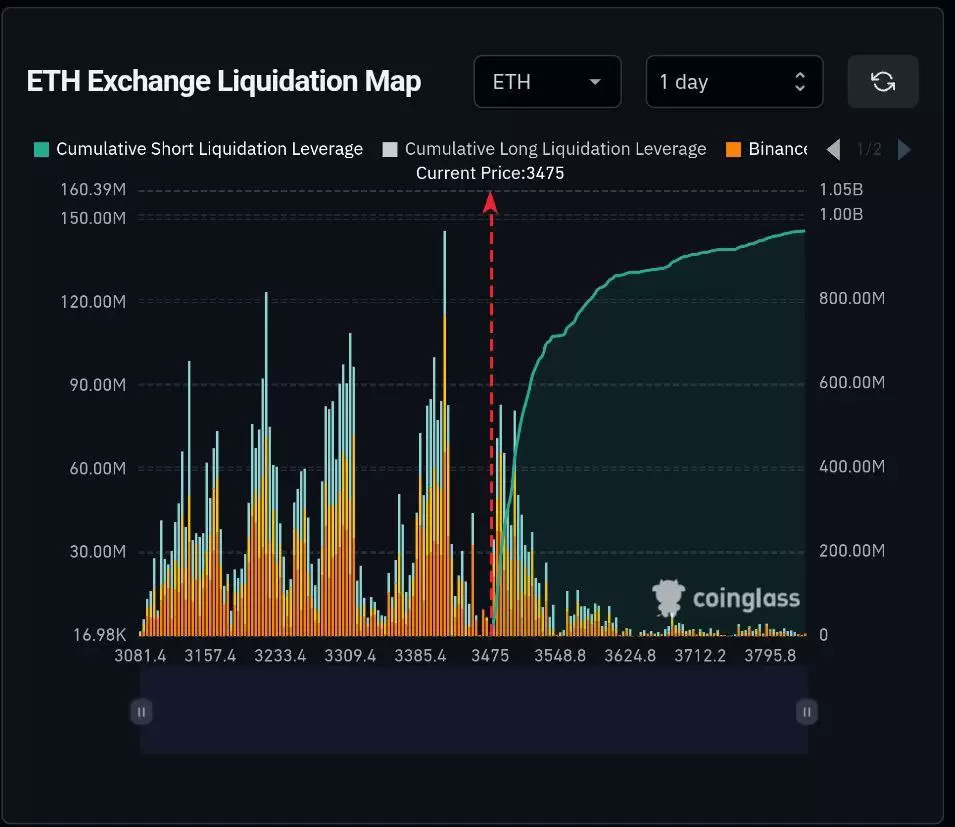The width and height of the screenshot is (955, 827).
Task: Click the red current price arrow marker
Action: 490,203
